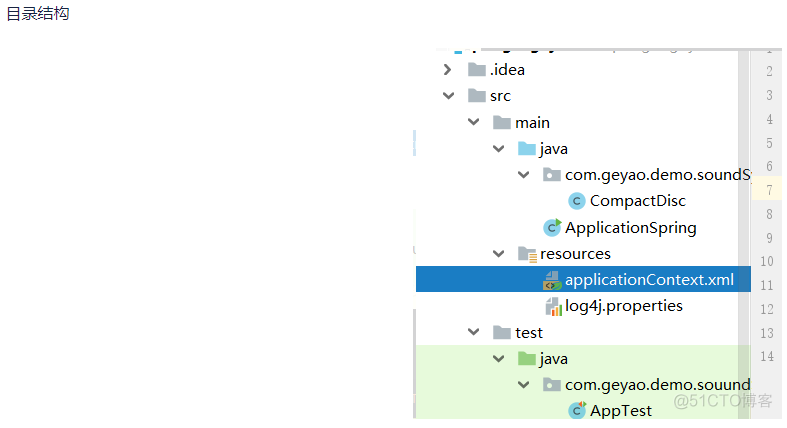Select ApplicationSpring in the project tree
This screenshot has width=787, height=428.
point(630,228)
